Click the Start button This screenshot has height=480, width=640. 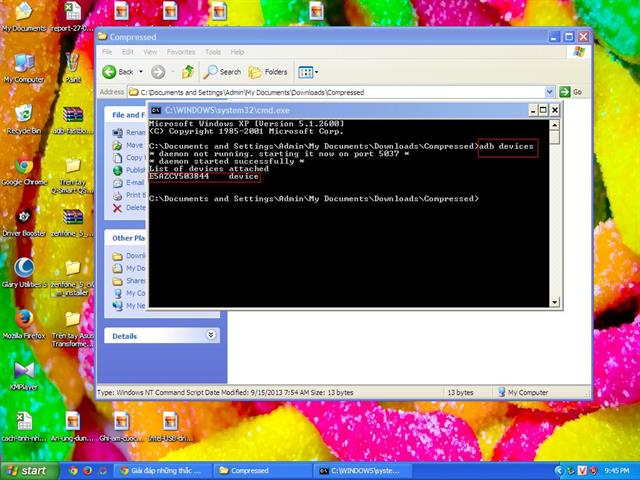tap(29, 471)
